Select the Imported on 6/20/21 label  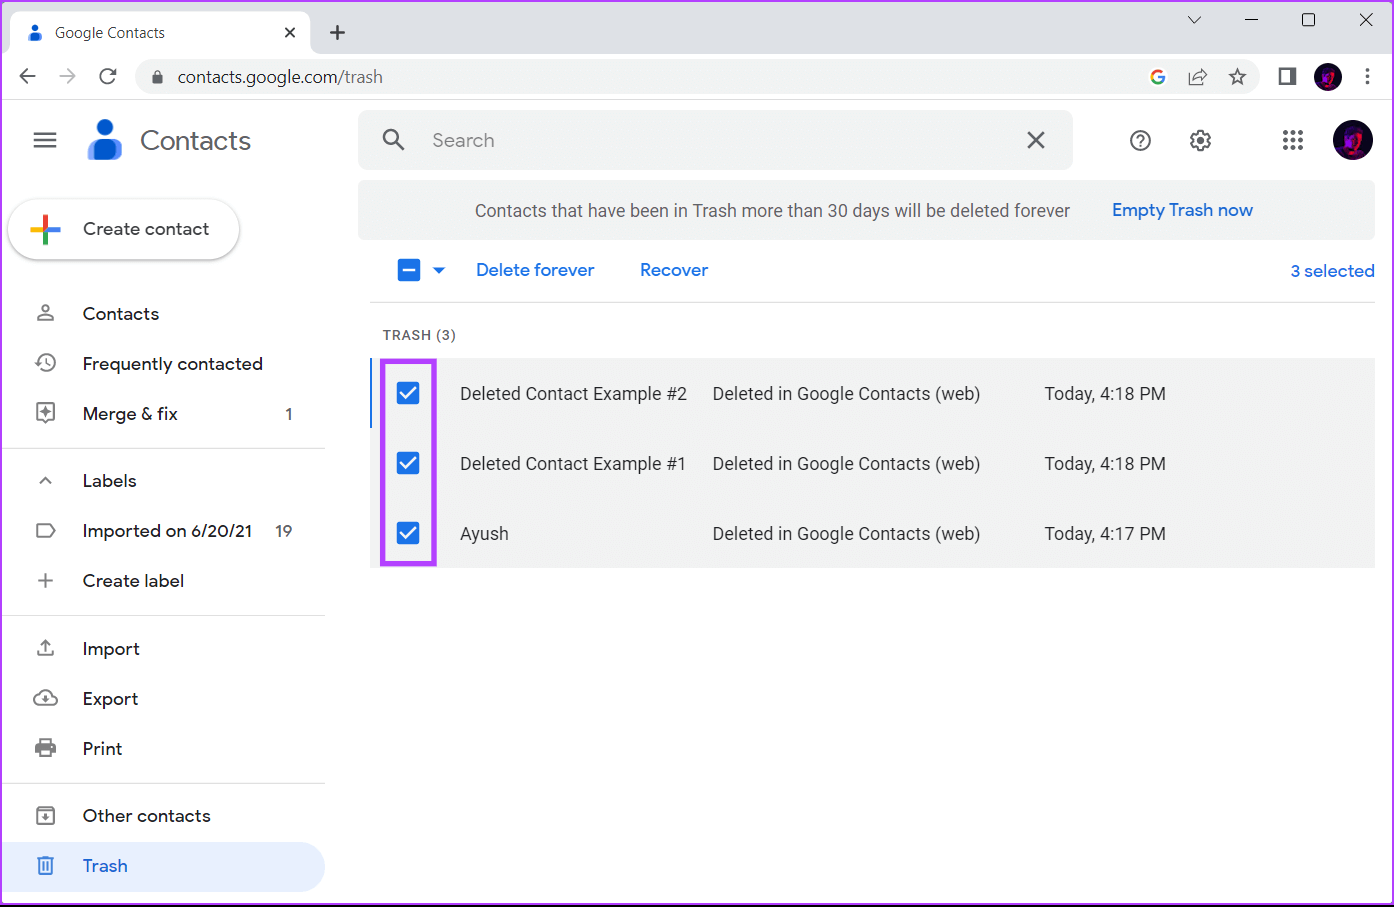(x=164, y=531)
